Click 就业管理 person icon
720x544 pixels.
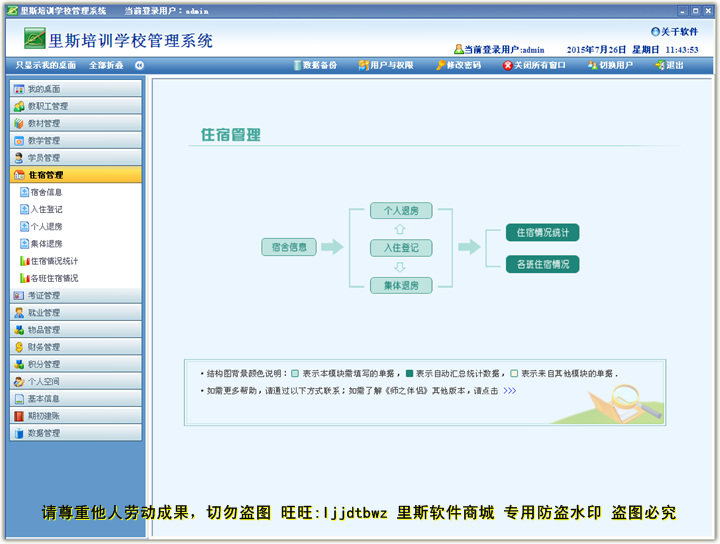pyautogui.click(x=19, y=313)
